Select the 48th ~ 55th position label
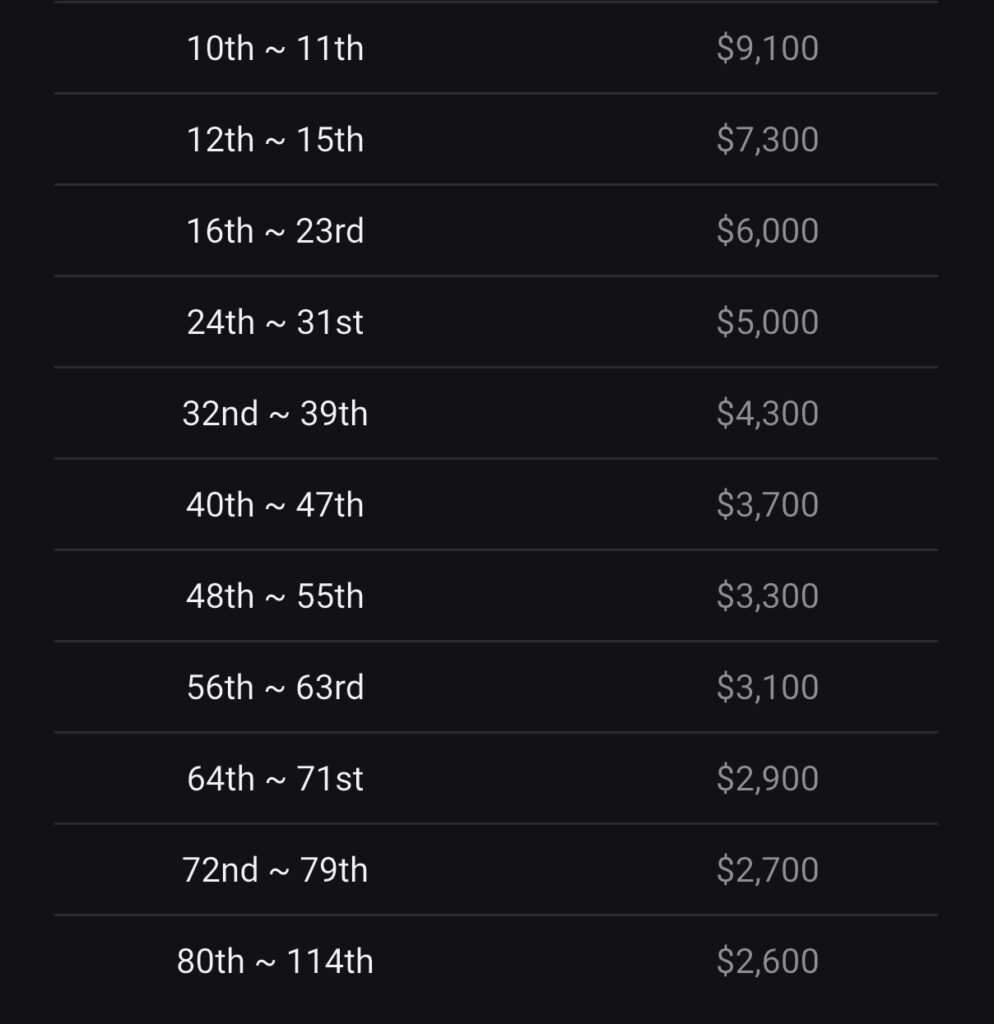This screenshot has height=1024, width=994. tap(275, 596)
